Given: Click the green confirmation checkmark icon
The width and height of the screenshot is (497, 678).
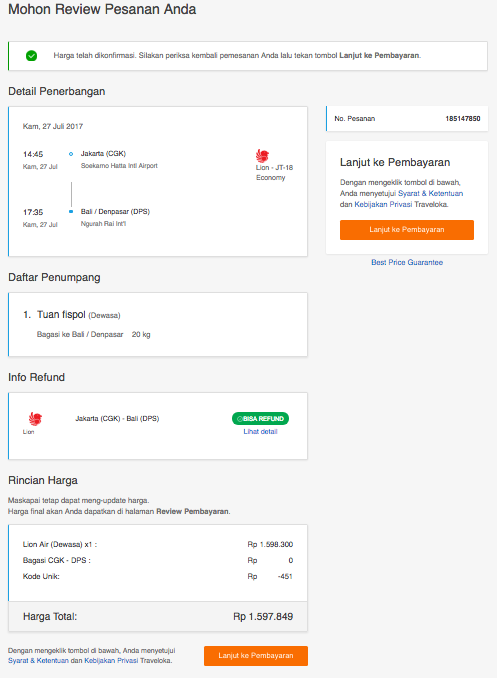Looking at the screenshot, I should pos(32,55).
